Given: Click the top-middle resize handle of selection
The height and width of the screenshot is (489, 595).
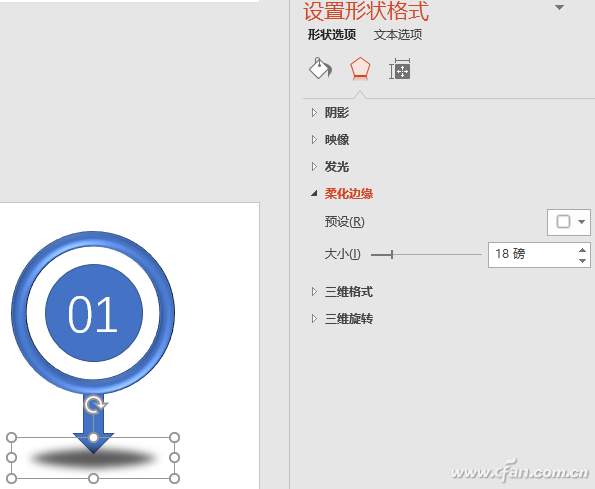Looking at the screenshot, I should [93, 437].
